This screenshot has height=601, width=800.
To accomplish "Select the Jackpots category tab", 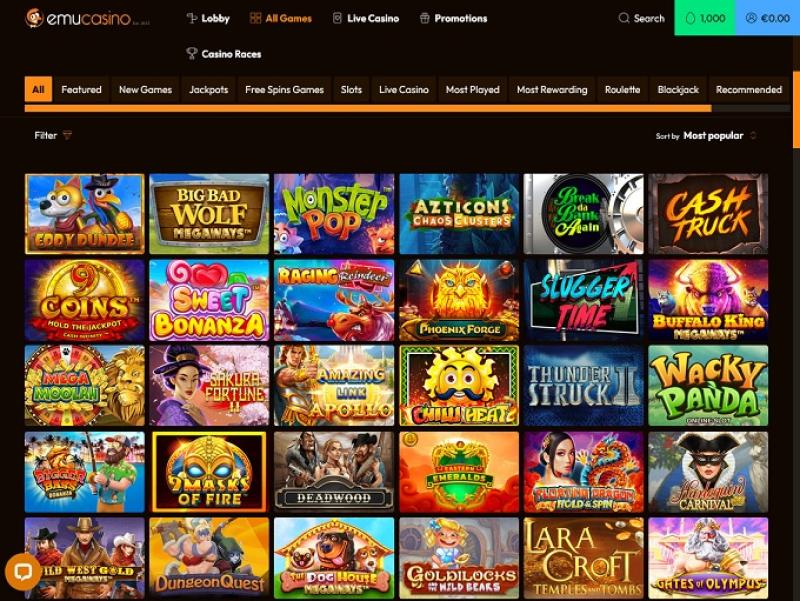I will pos(209,89).
